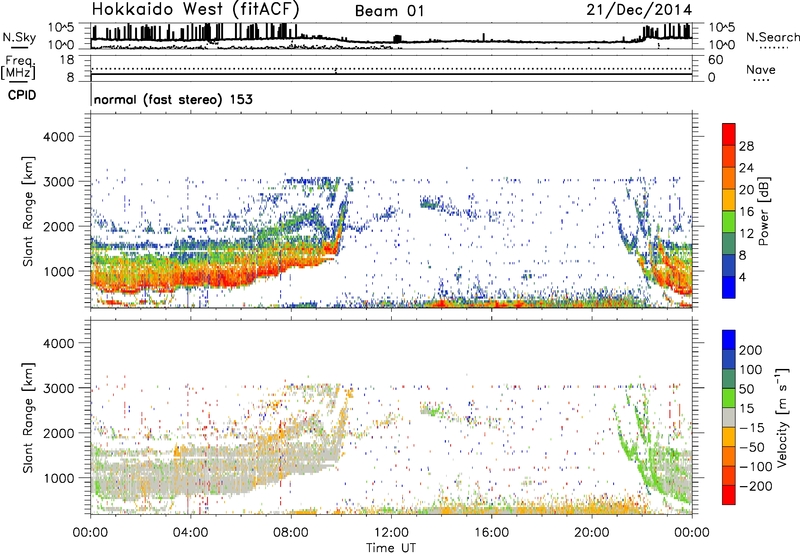This screenshot has height=554, width=800.
Task: Click the "-50" tick on velocity colorbar
Action: tap(752, 447)
